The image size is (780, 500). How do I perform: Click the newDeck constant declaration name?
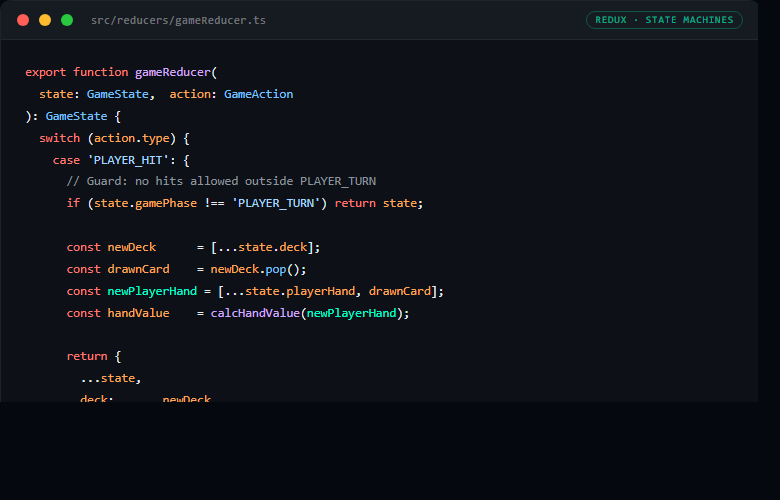[132, 247]
